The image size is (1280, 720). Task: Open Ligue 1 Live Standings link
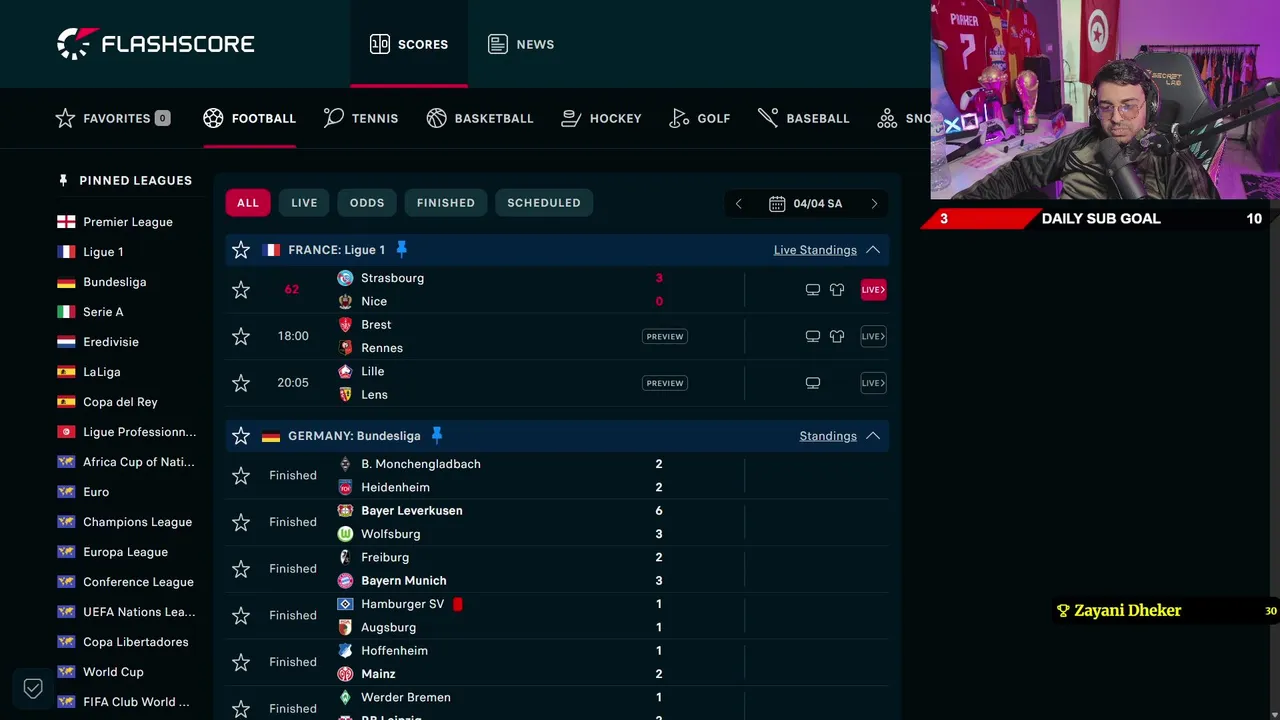[x=815, y=250]
